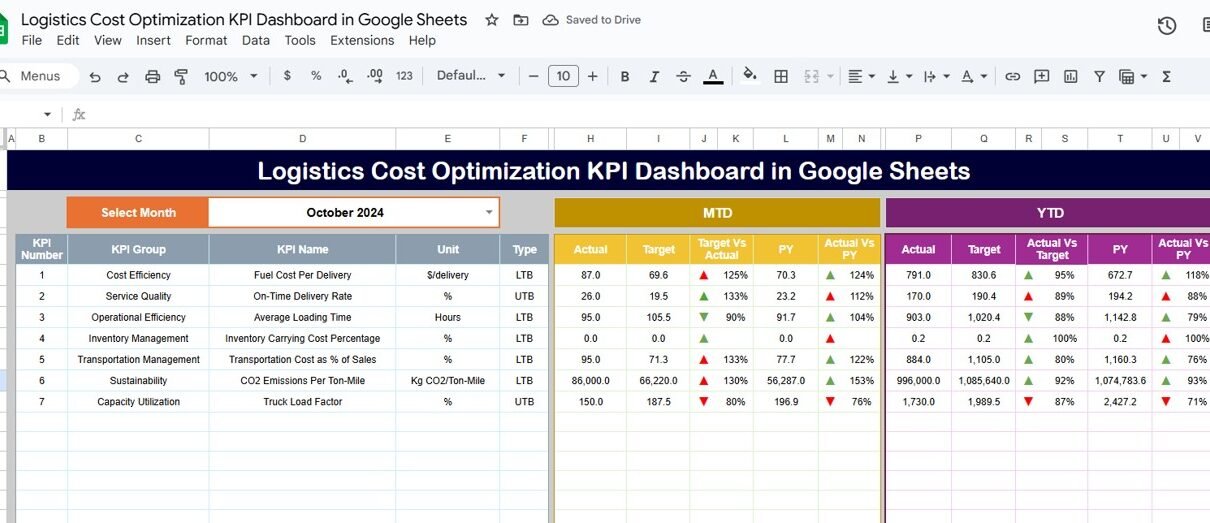Toggle italic formatting
The image size is (1210, 523).
654,77
